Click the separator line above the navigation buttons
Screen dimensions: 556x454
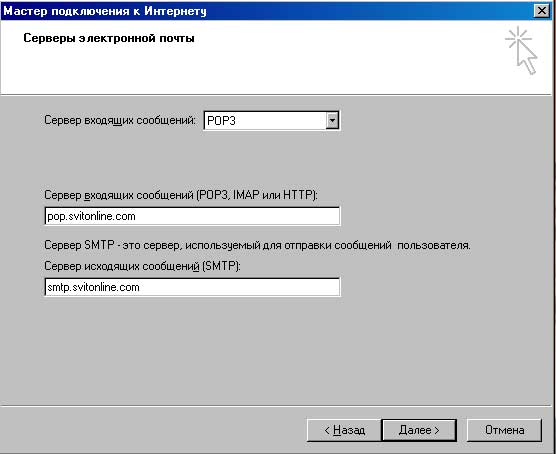click(x=276, y=406)
